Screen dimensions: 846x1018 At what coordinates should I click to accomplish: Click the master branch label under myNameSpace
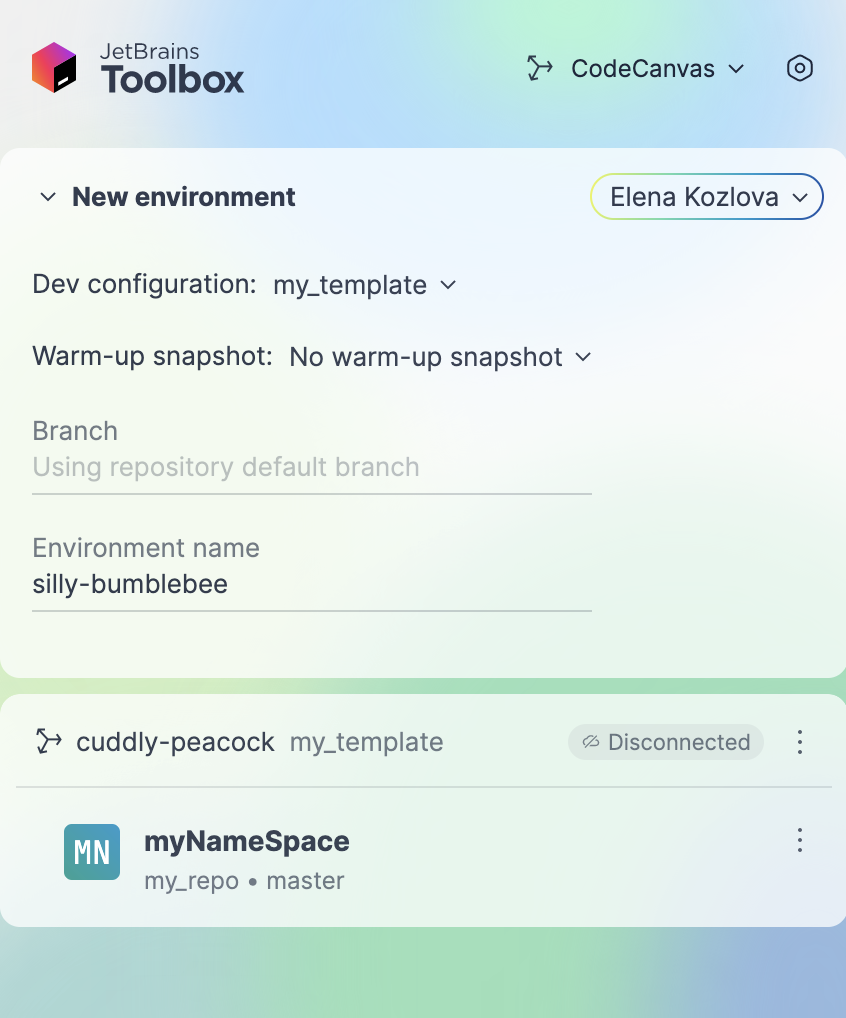coord(306,881)
